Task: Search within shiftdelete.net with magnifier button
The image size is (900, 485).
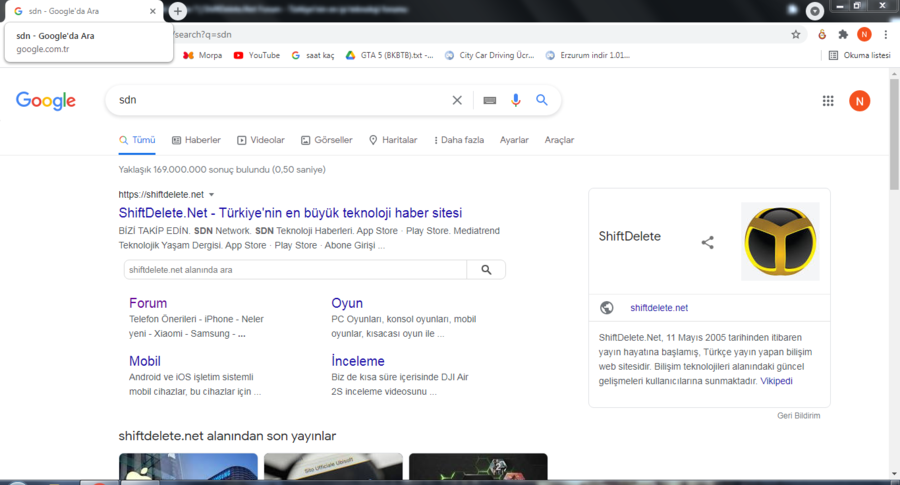Action: point(486,270)
